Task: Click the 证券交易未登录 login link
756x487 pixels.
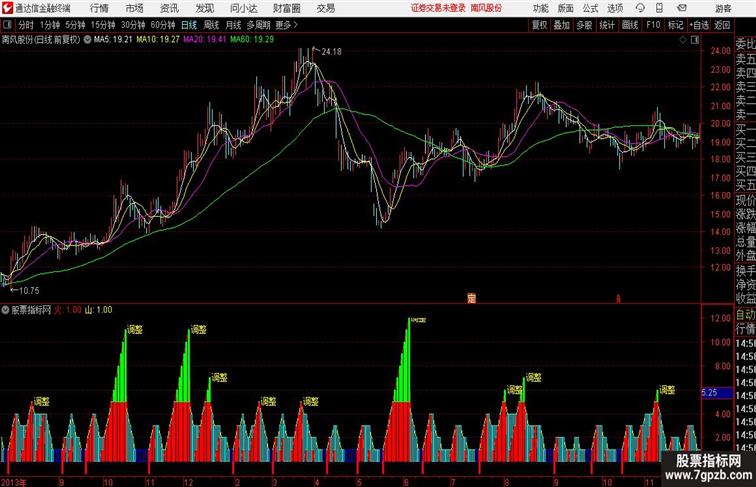Action: click(x=438, y=8)
